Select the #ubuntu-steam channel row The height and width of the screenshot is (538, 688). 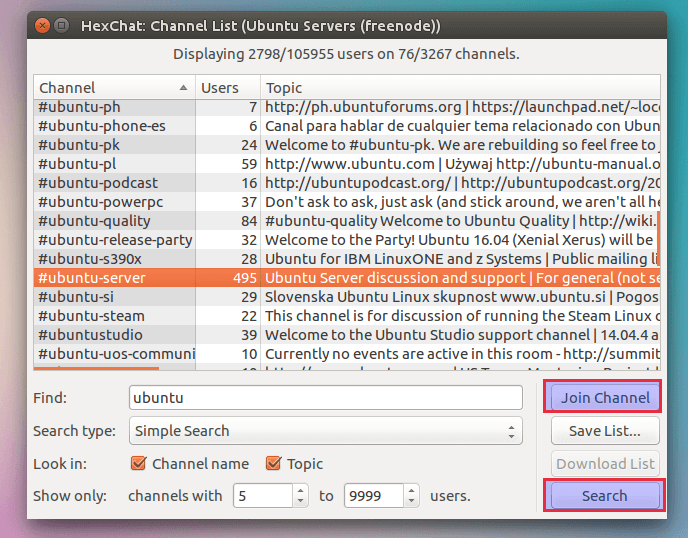115,316
